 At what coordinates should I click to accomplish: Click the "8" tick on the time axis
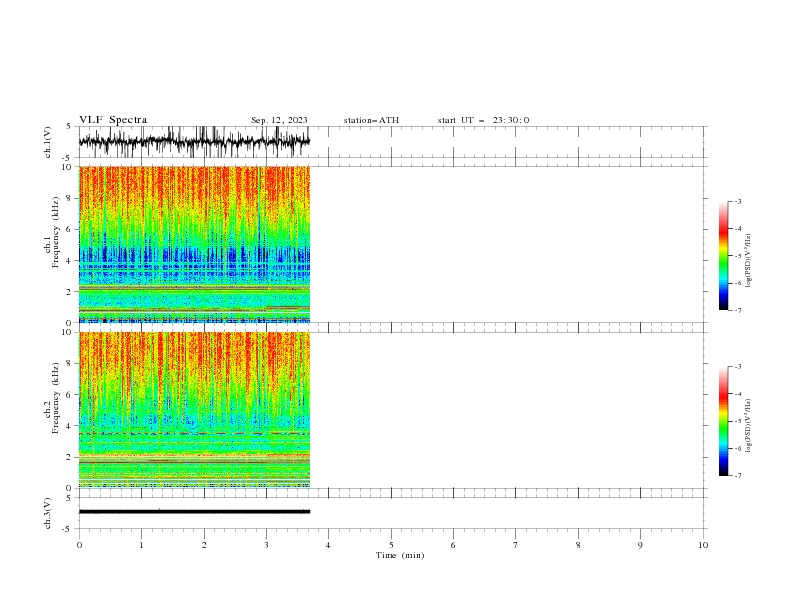pyautogui.click(x=578, y=545)
